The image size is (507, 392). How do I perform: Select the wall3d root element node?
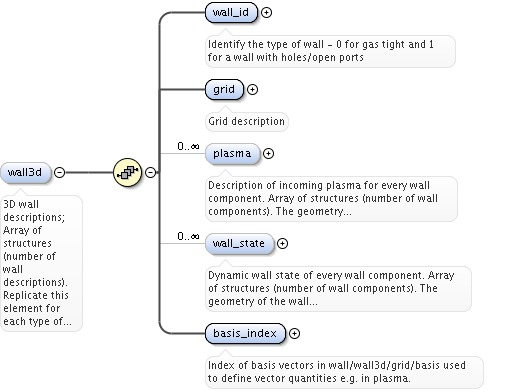click(x=26, y=173)
